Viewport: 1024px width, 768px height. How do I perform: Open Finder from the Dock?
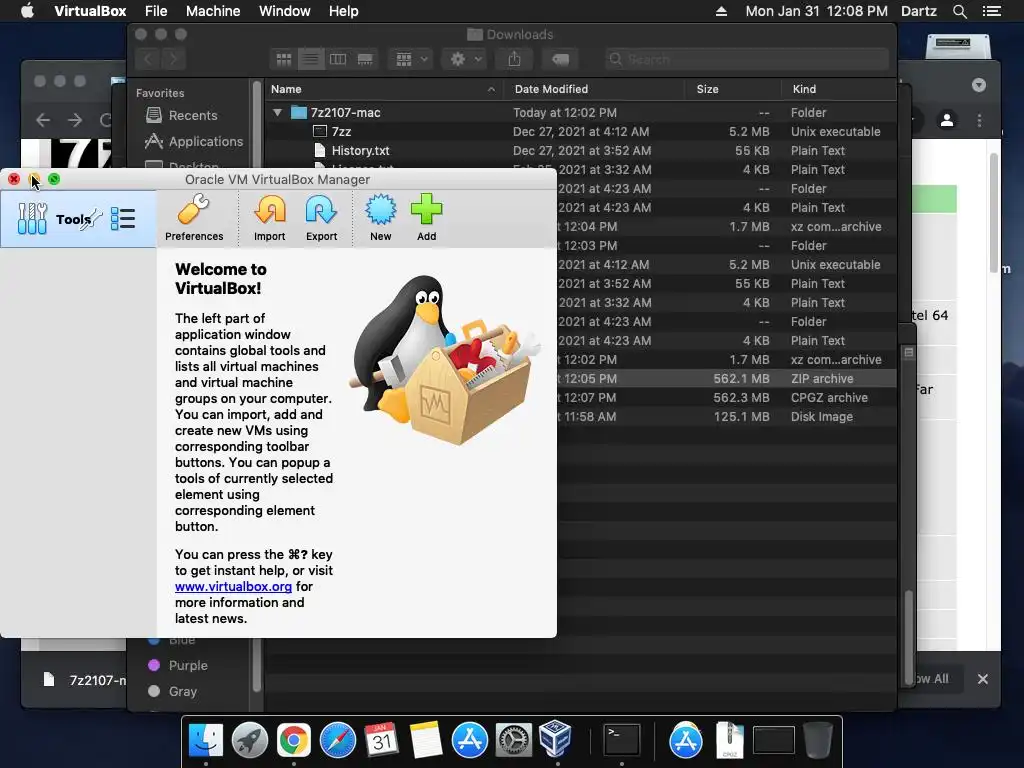click(x=206, y=741)
